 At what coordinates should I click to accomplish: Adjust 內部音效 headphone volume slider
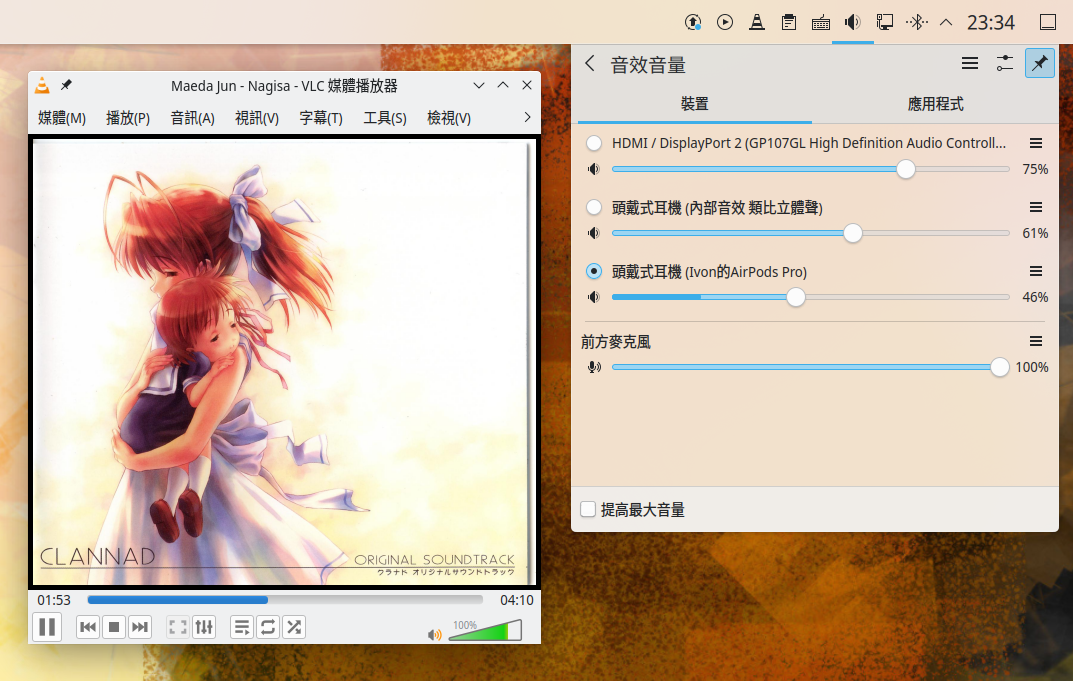click(810, 233)
